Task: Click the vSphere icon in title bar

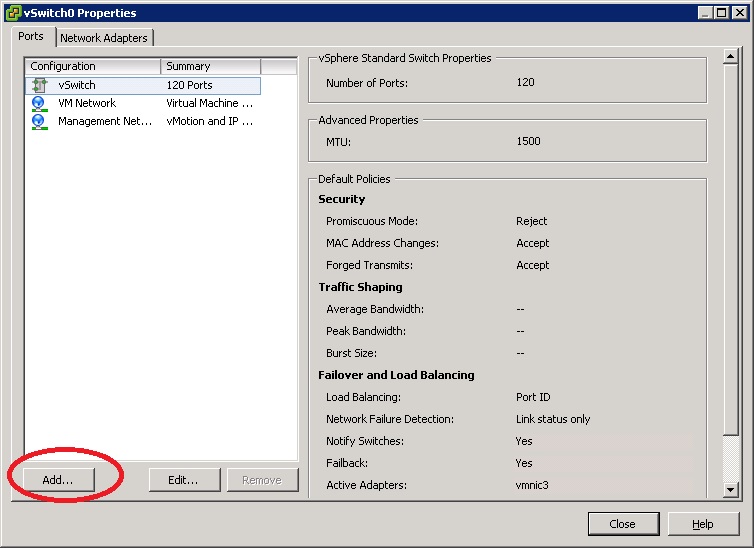Action: click(x=12, y=13)
